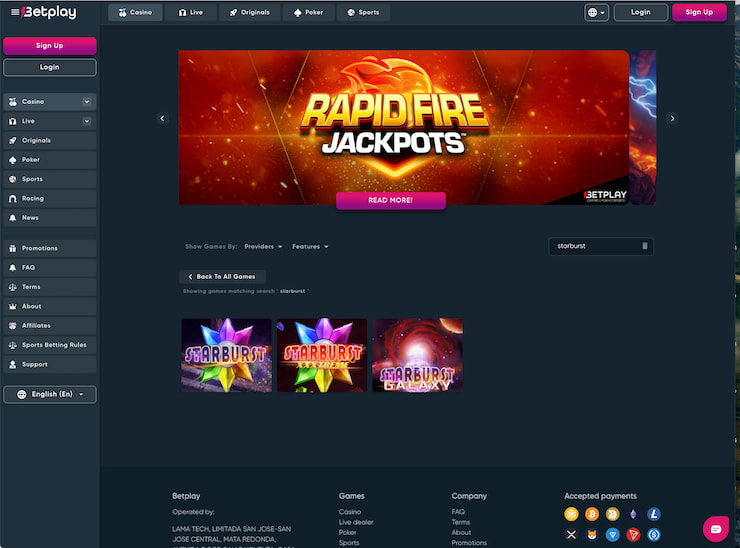The width and height of the screenshot is (740, 548).
Task: Click Back To All Games button
Action: coord(222,276)
